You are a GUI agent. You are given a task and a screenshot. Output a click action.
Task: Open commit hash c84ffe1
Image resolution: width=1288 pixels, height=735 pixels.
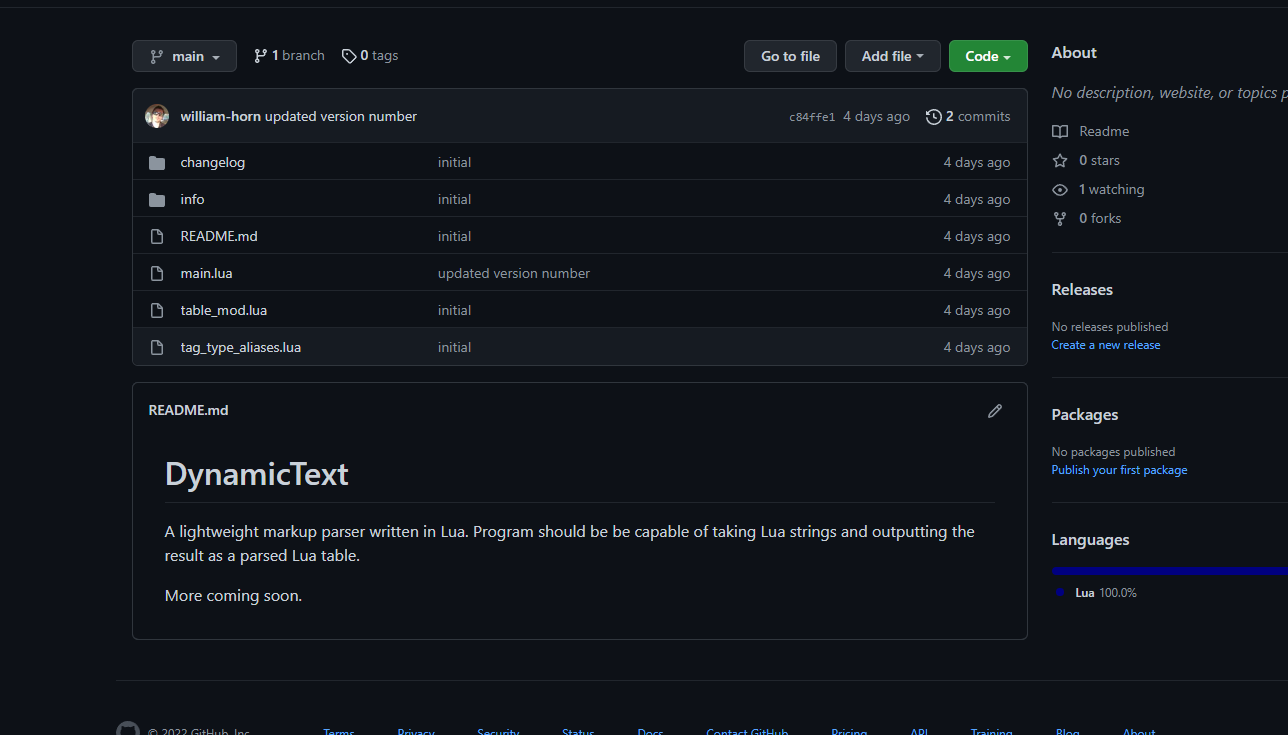pos(812,117)
